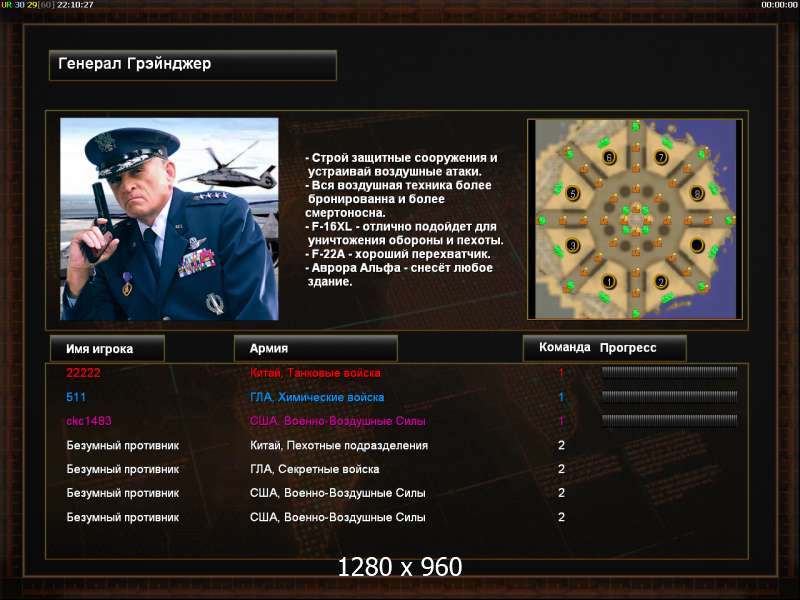Click the Армия column header
Image resolution: width=800 pixels, height=600 pixels.
click(315, 348)
